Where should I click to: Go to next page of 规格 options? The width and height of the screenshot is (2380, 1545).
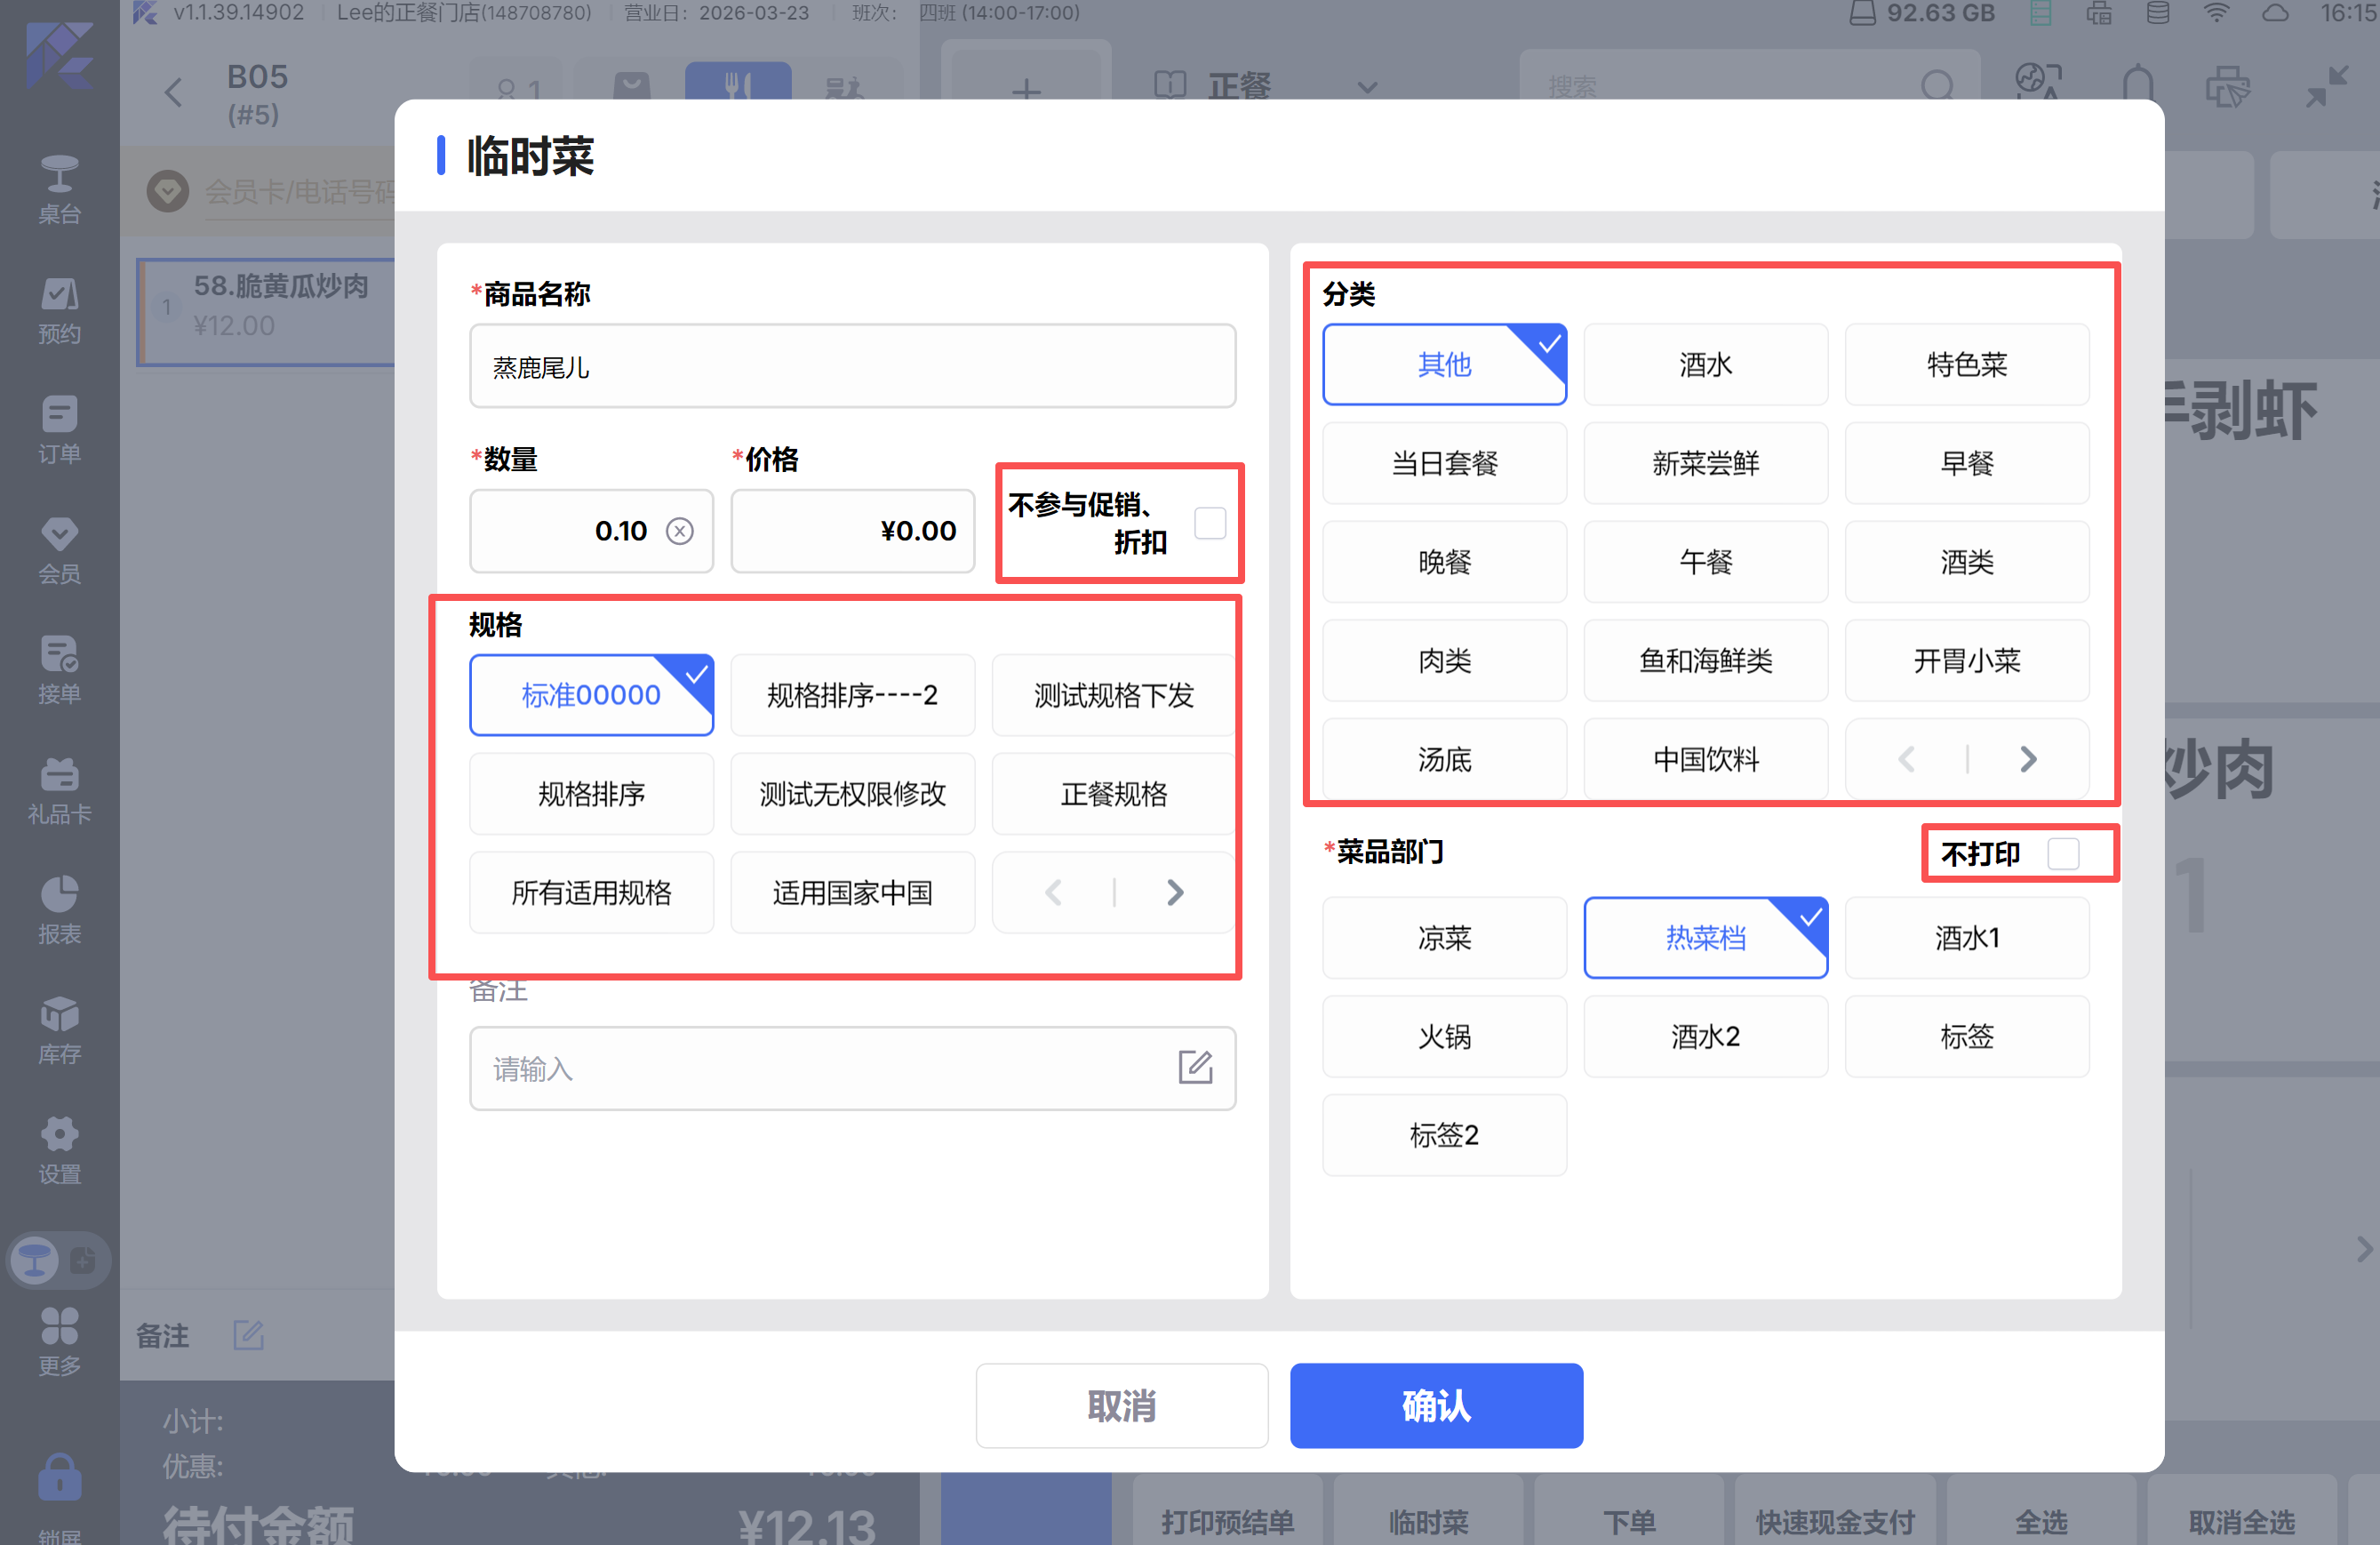pyautogui.click(x=1175, y=893)
